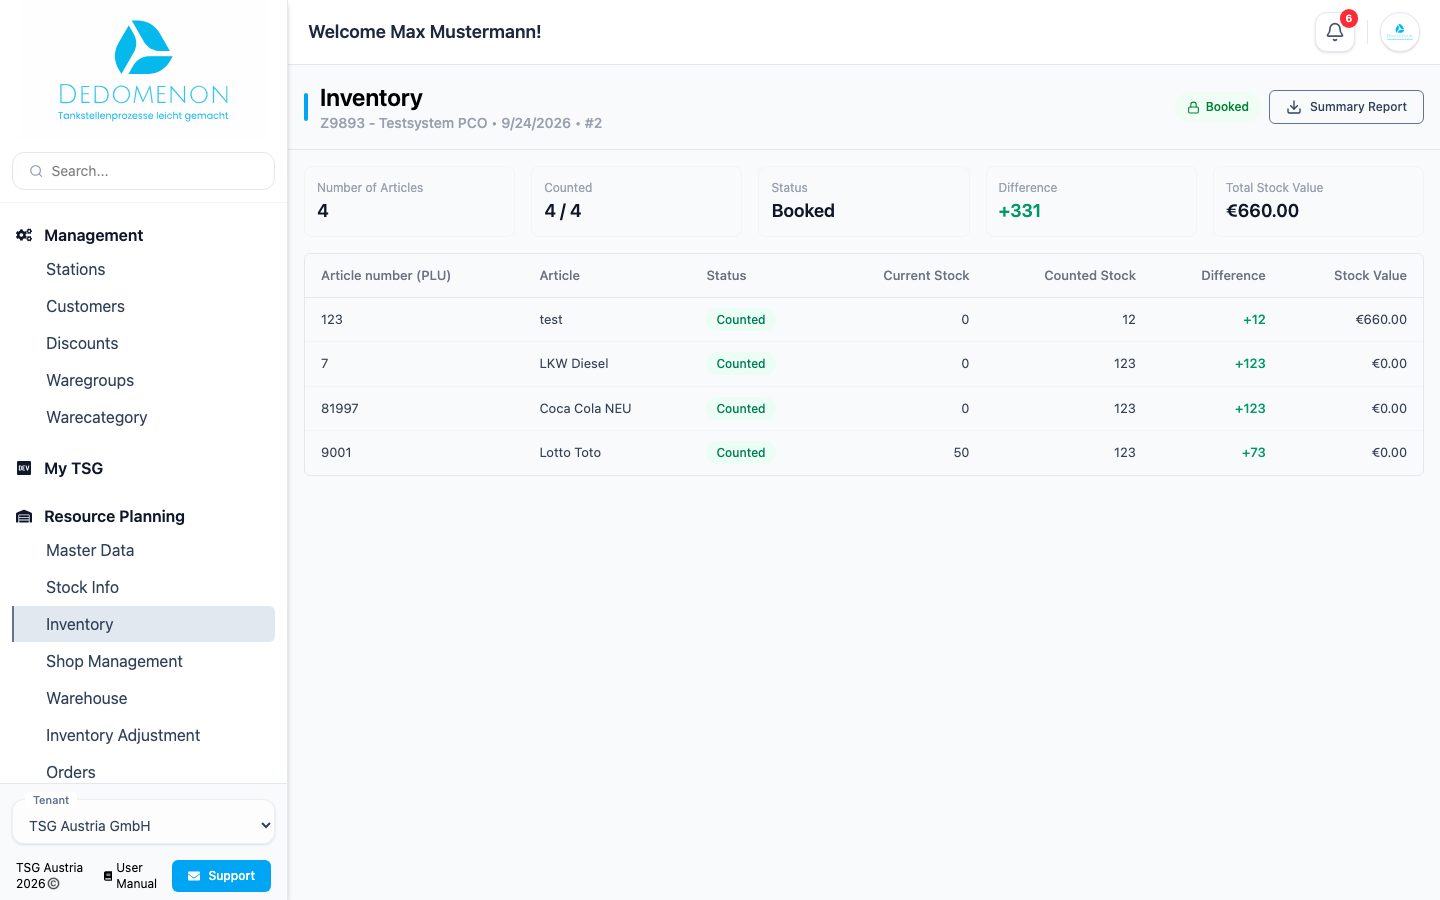Click the My TSG dev icon

24,468
